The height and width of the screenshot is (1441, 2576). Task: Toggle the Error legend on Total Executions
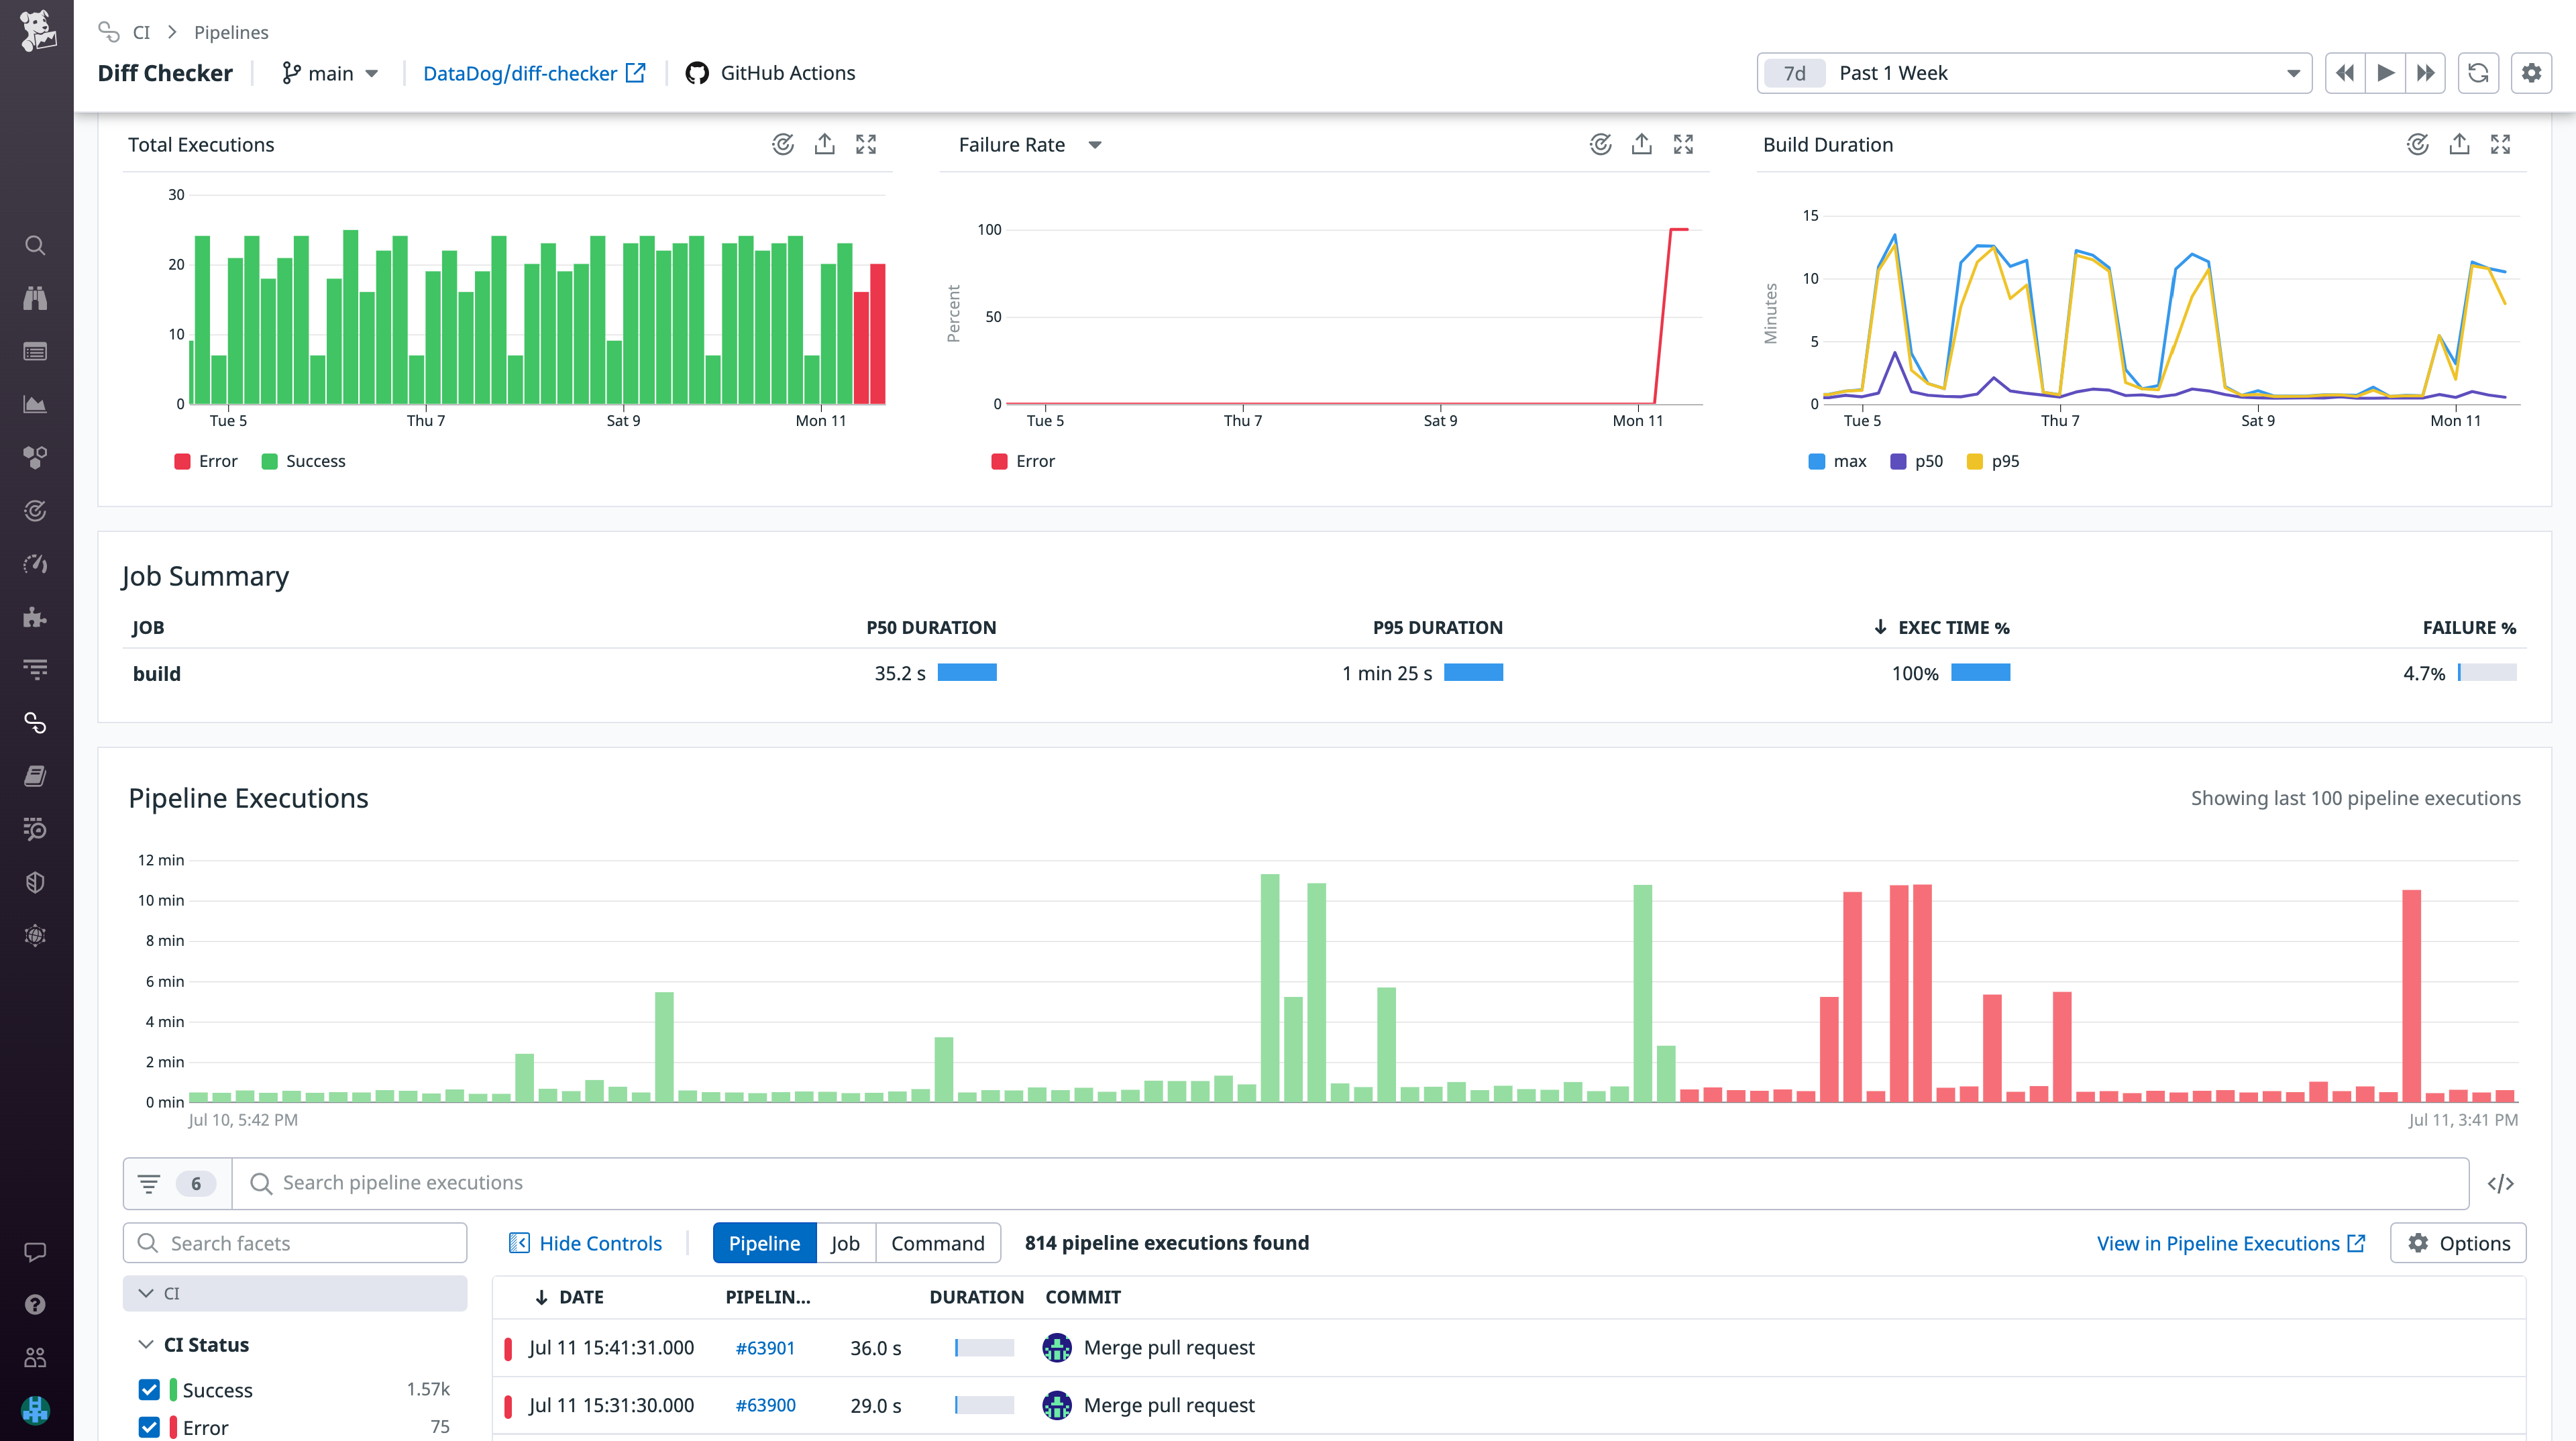205,461
